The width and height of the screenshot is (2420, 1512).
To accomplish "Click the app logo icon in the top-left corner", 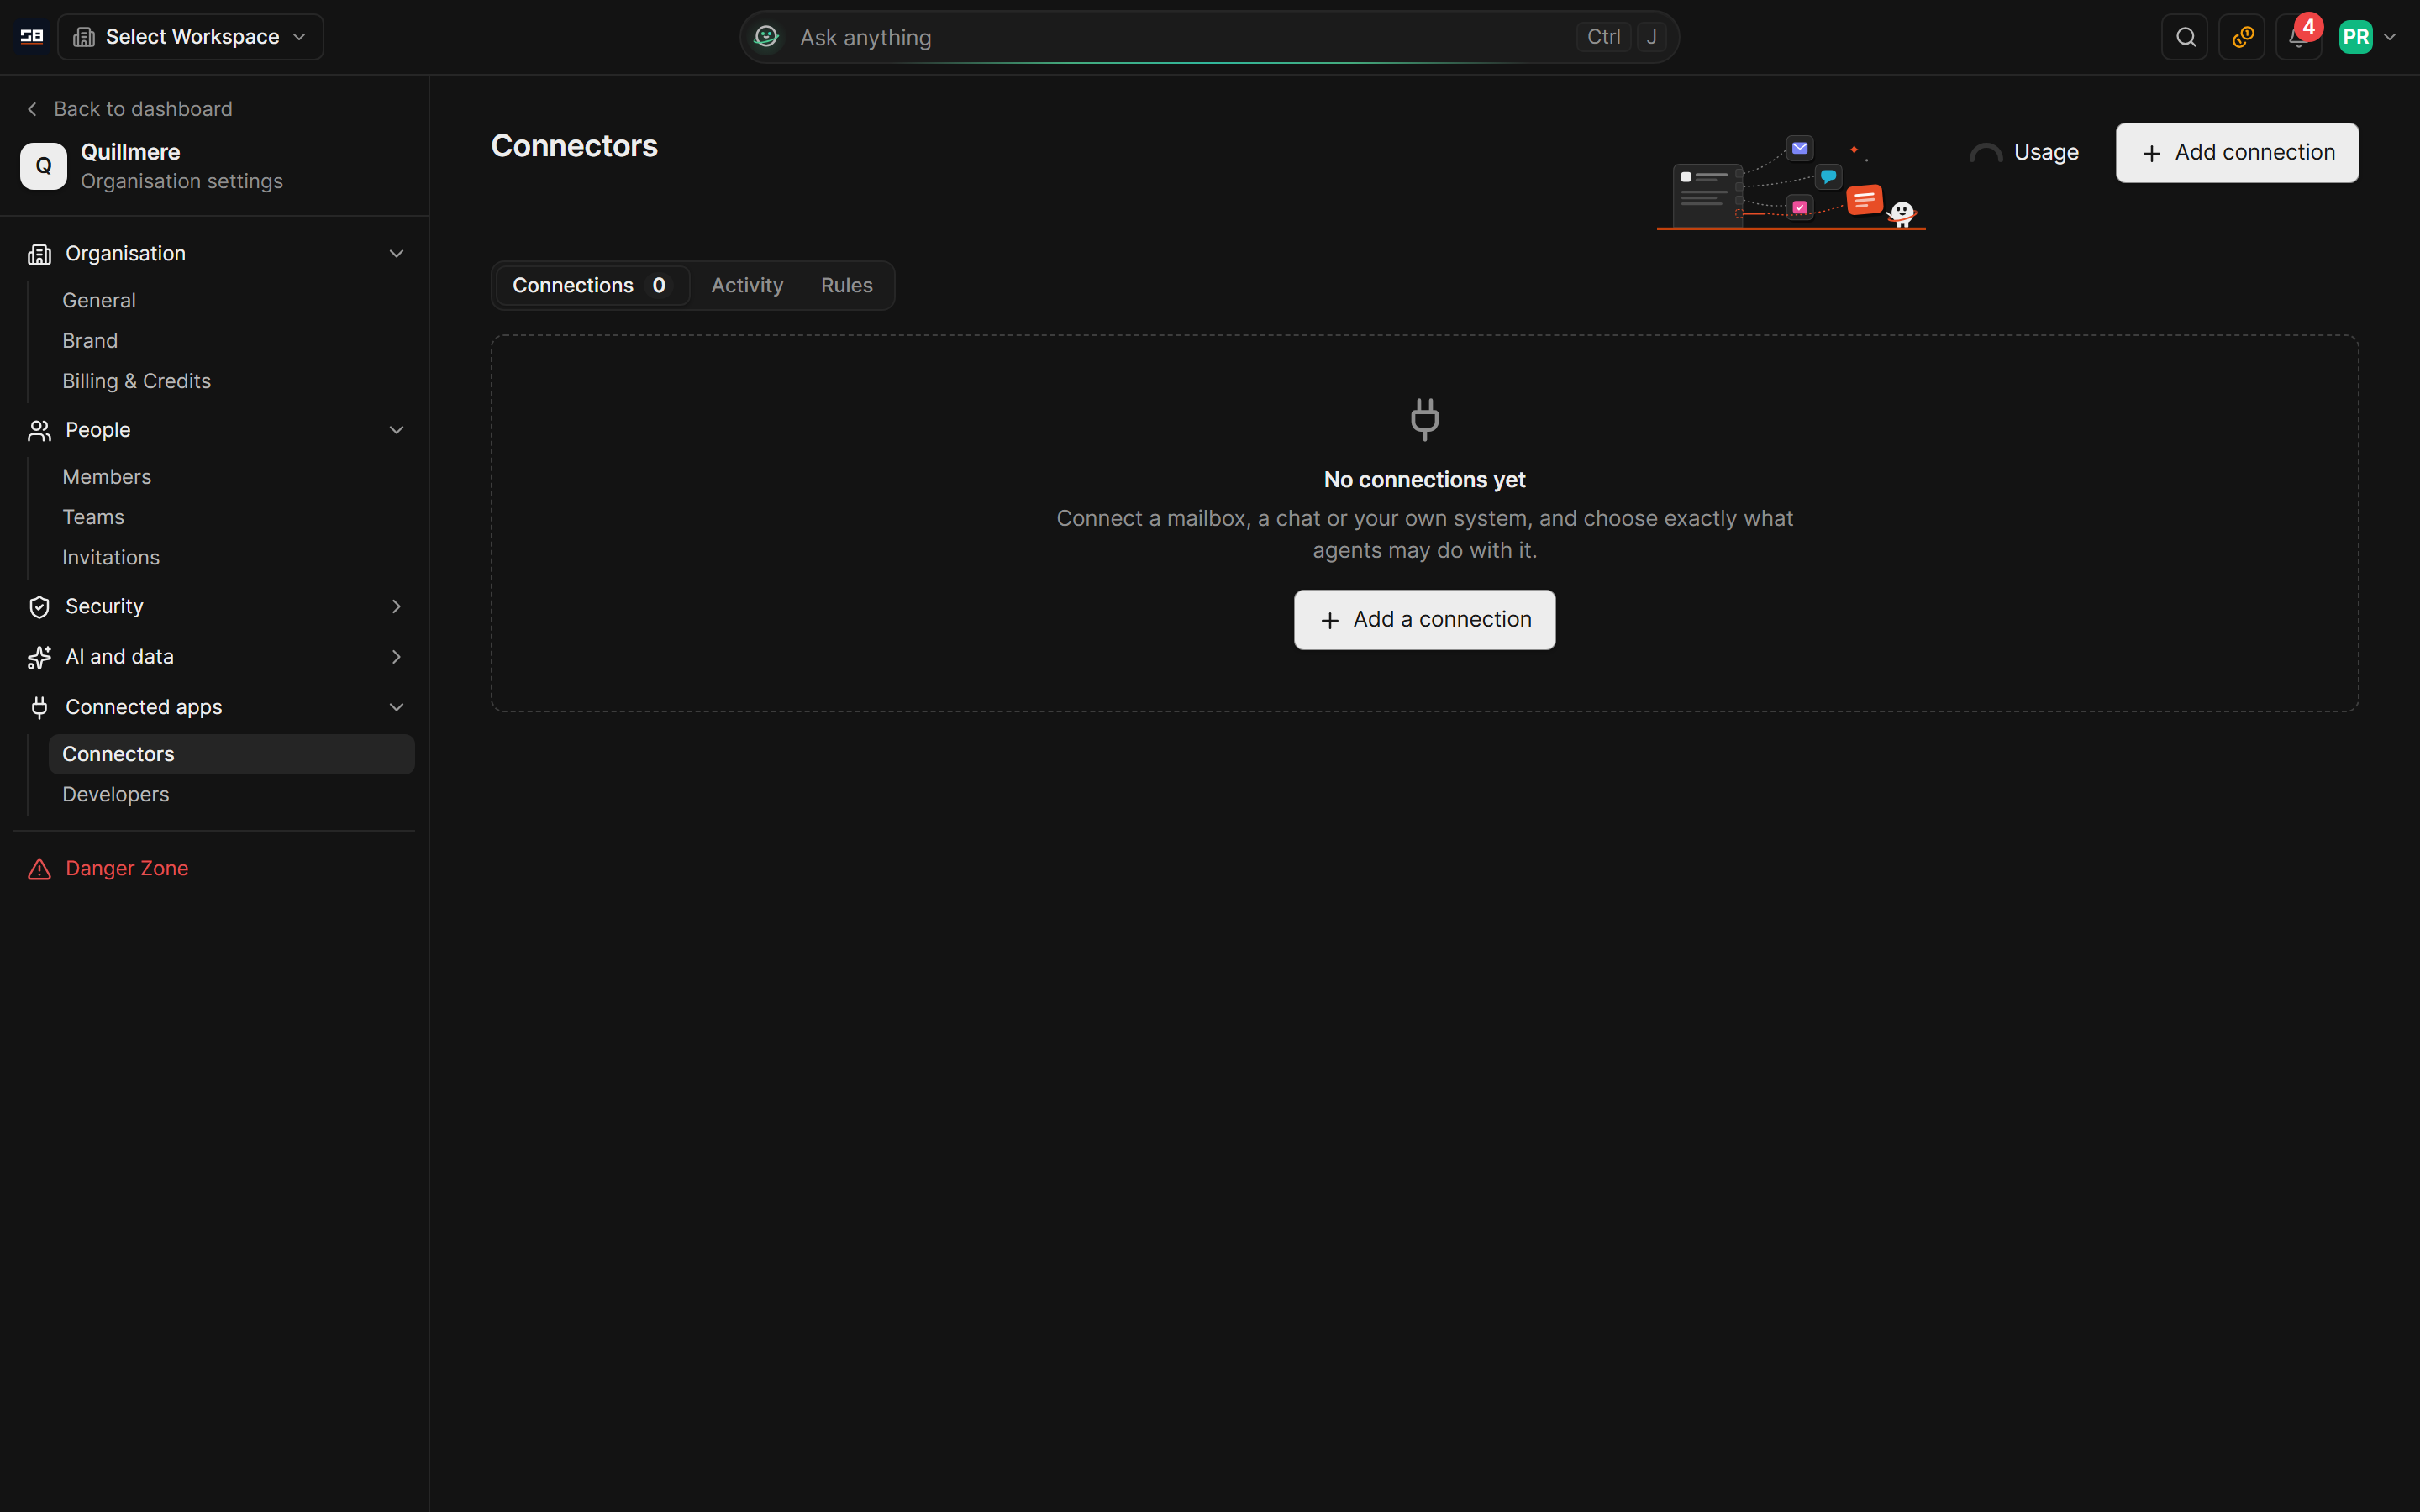I will [32, 37].
